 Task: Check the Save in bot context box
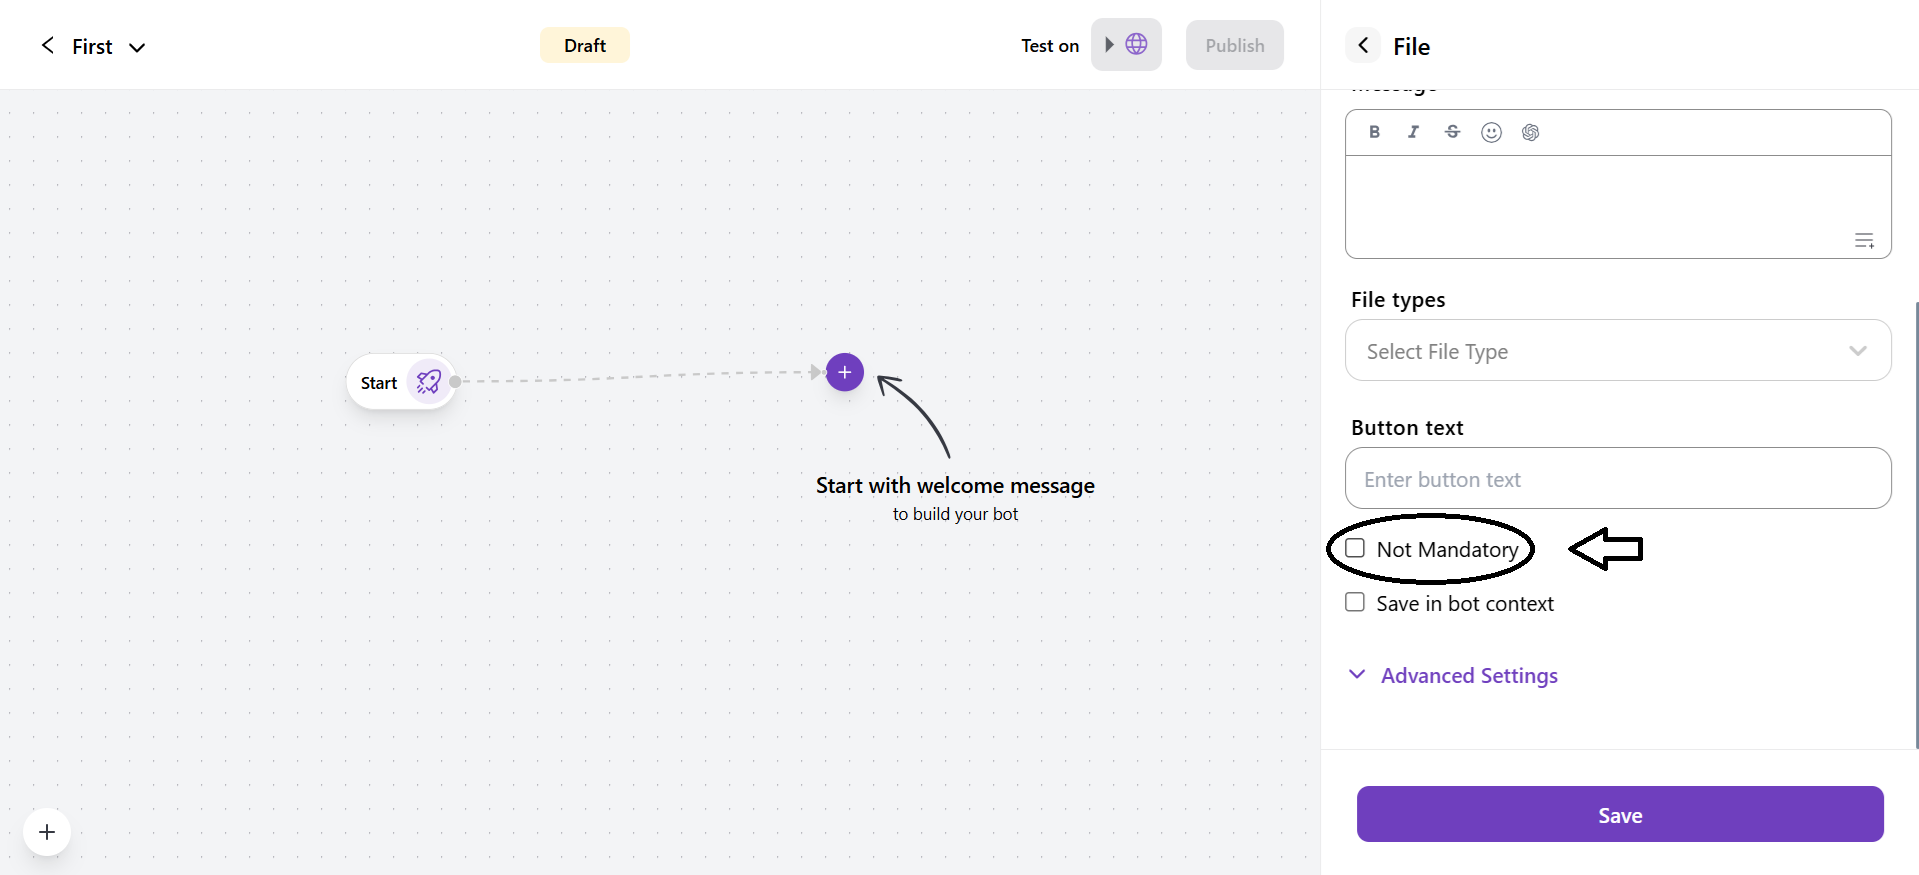click(x=1355, y=602)
